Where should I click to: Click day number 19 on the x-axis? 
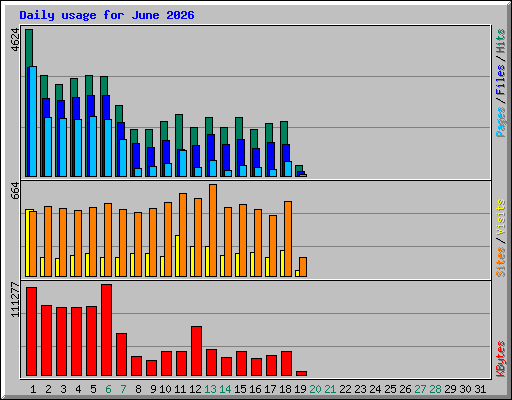300,389
